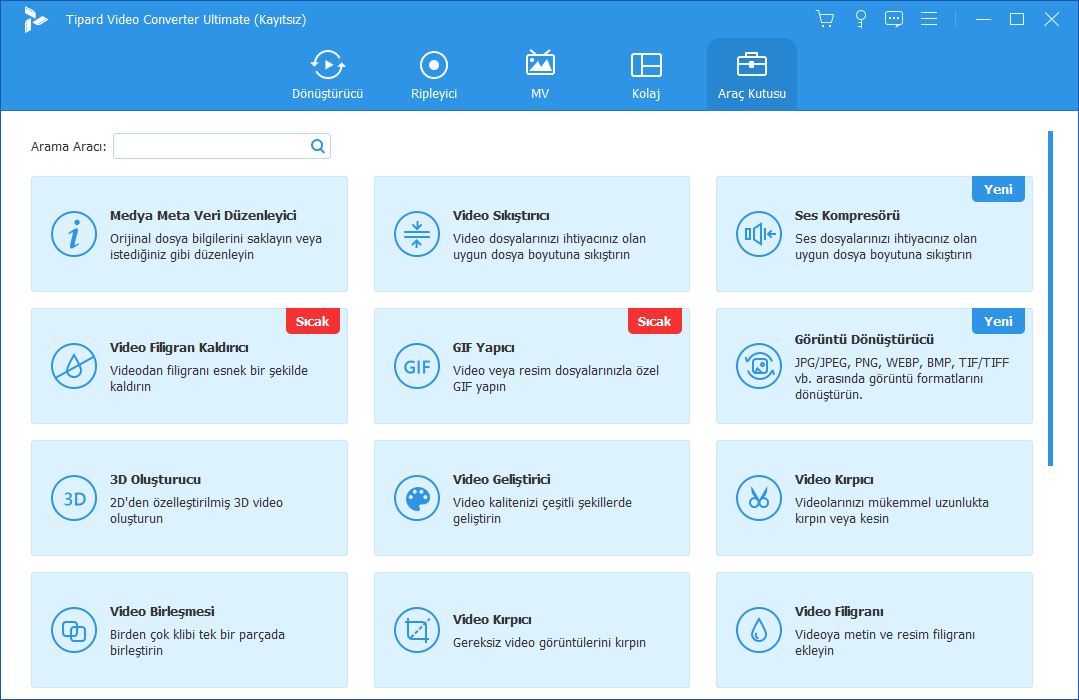Viewport: 1079px width, 700px height.
Task: Open the GIF Yapıcı tool title
Action: 483,348
